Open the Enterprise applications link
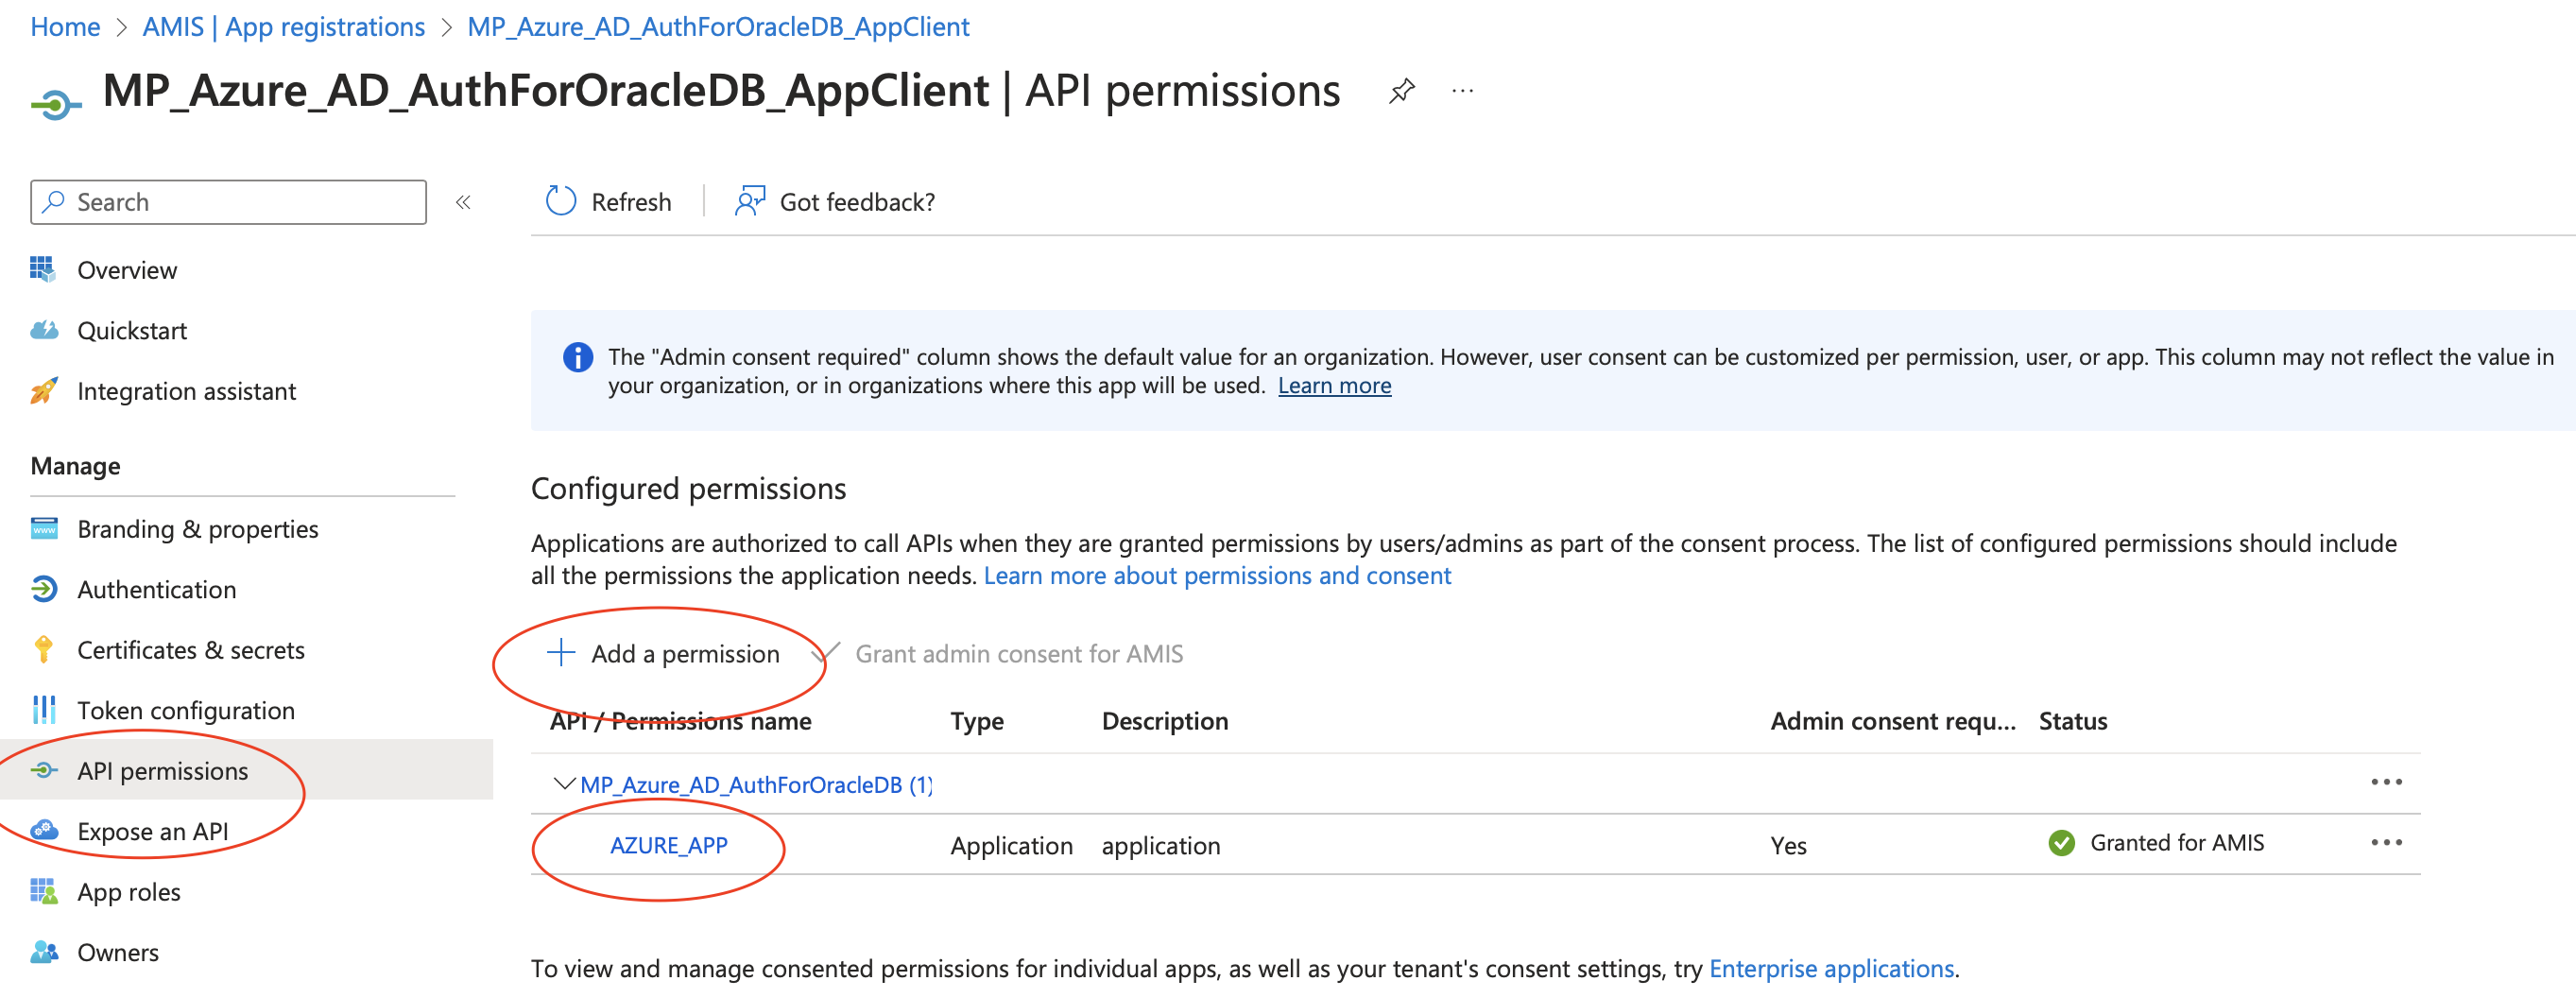2576x998 pixels. (1831, 968)
